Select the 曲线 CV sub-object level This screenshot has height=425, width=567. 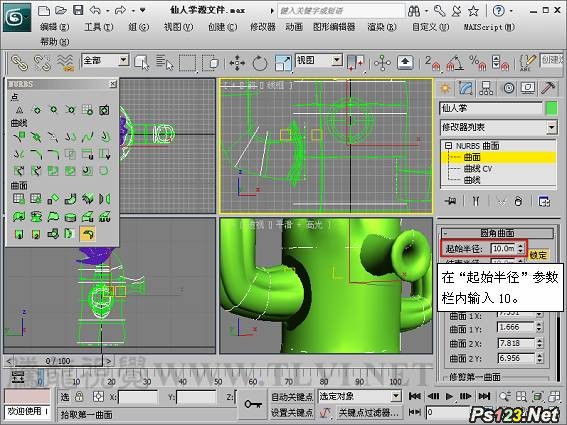tap(478, 169)
